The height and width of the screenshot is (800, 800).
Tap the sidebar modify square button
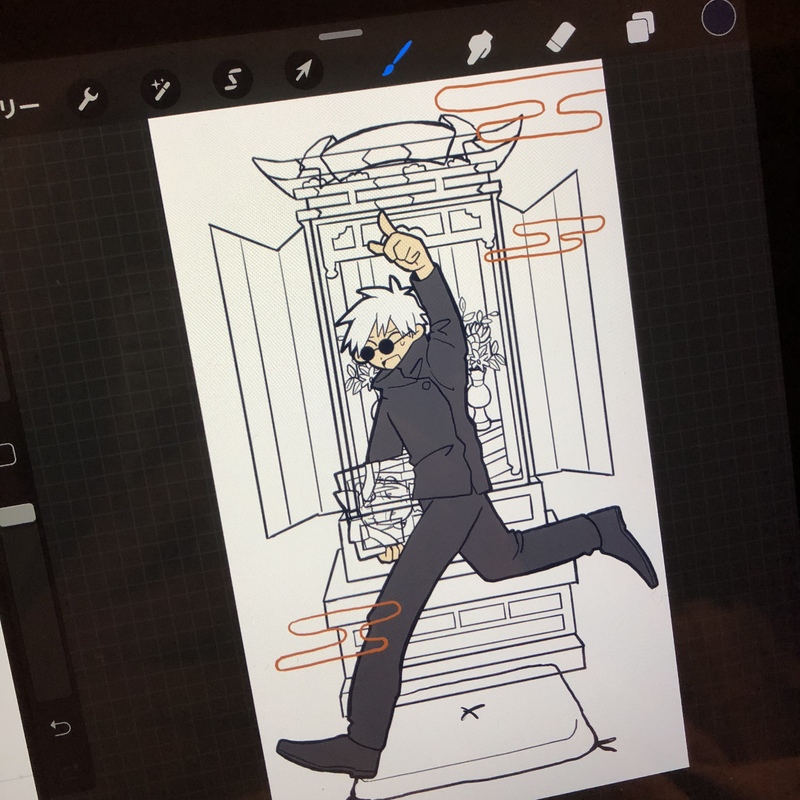[6, 455]
